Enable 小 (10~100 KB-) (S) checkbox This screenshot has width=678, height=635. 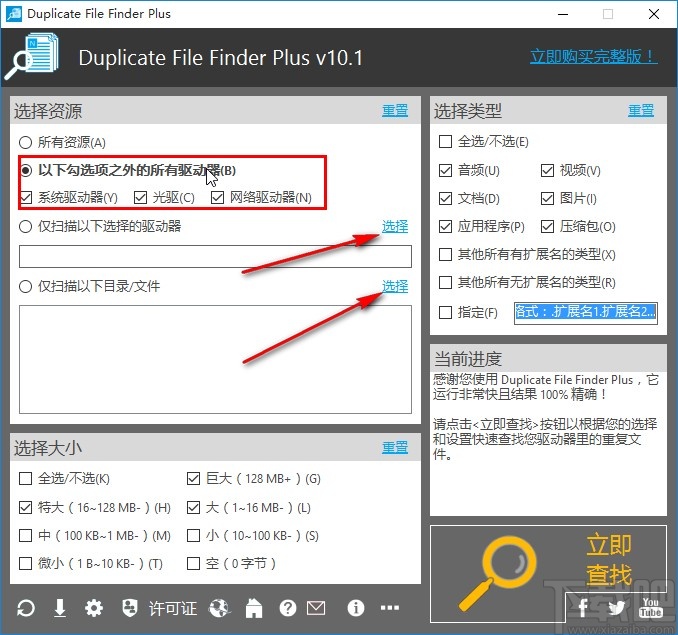[193, 536]
